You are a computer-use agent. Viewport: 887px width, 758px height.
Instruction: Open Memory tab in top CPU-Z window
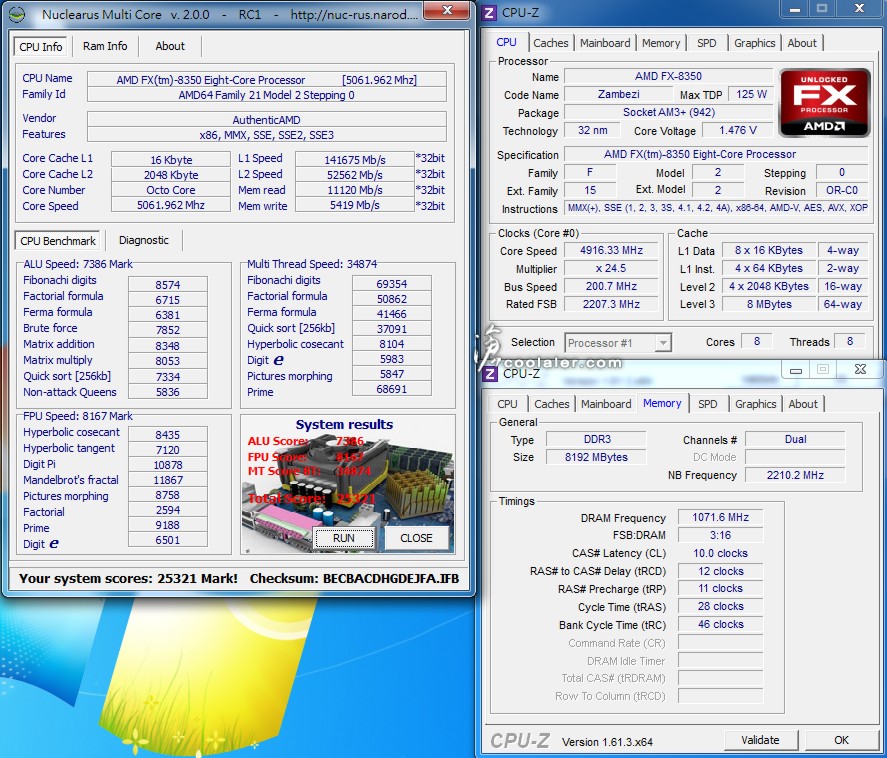[661, 43]
